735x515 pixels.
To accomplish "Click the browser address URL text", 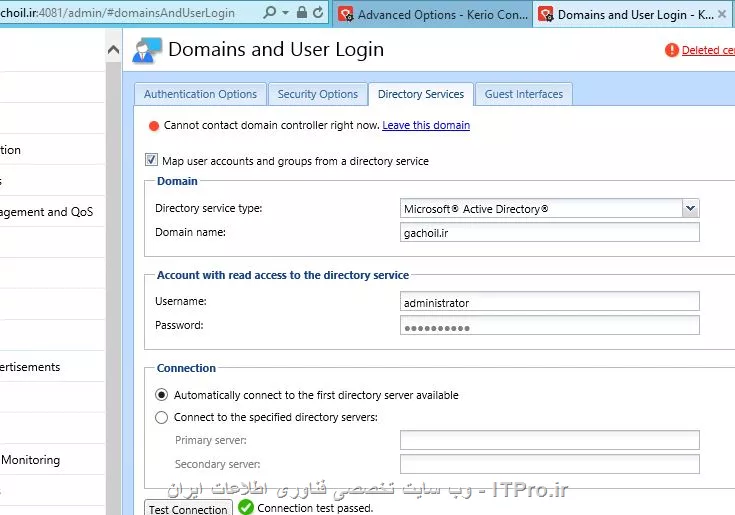I will point(117,13).
